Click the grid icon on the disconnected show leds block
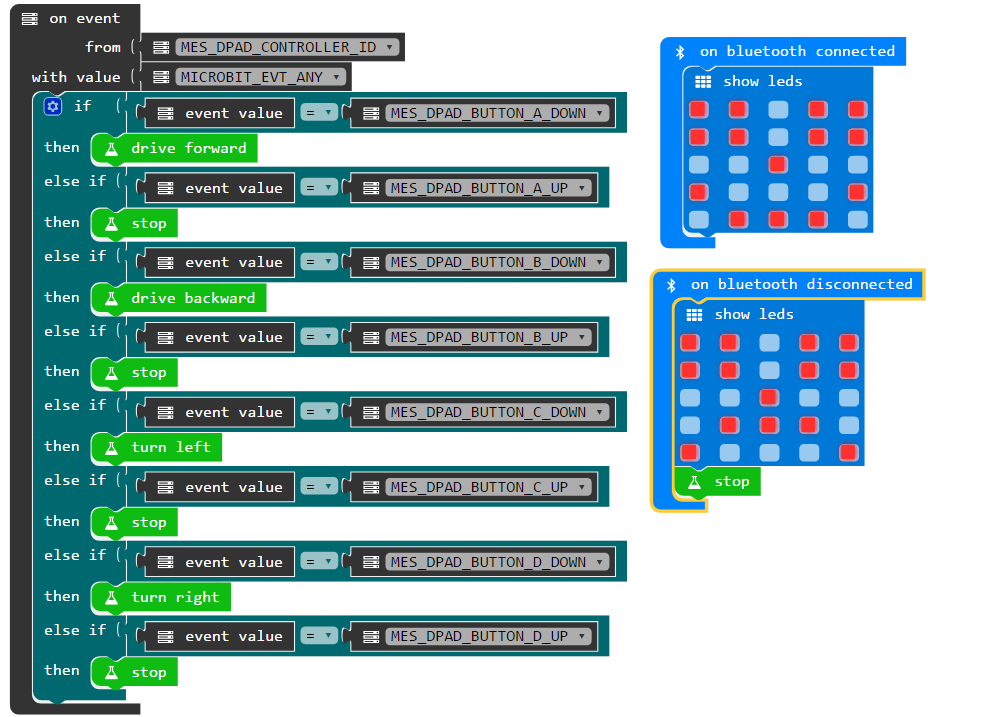Viewport: 1005px width, 717px height. (694, 313)
